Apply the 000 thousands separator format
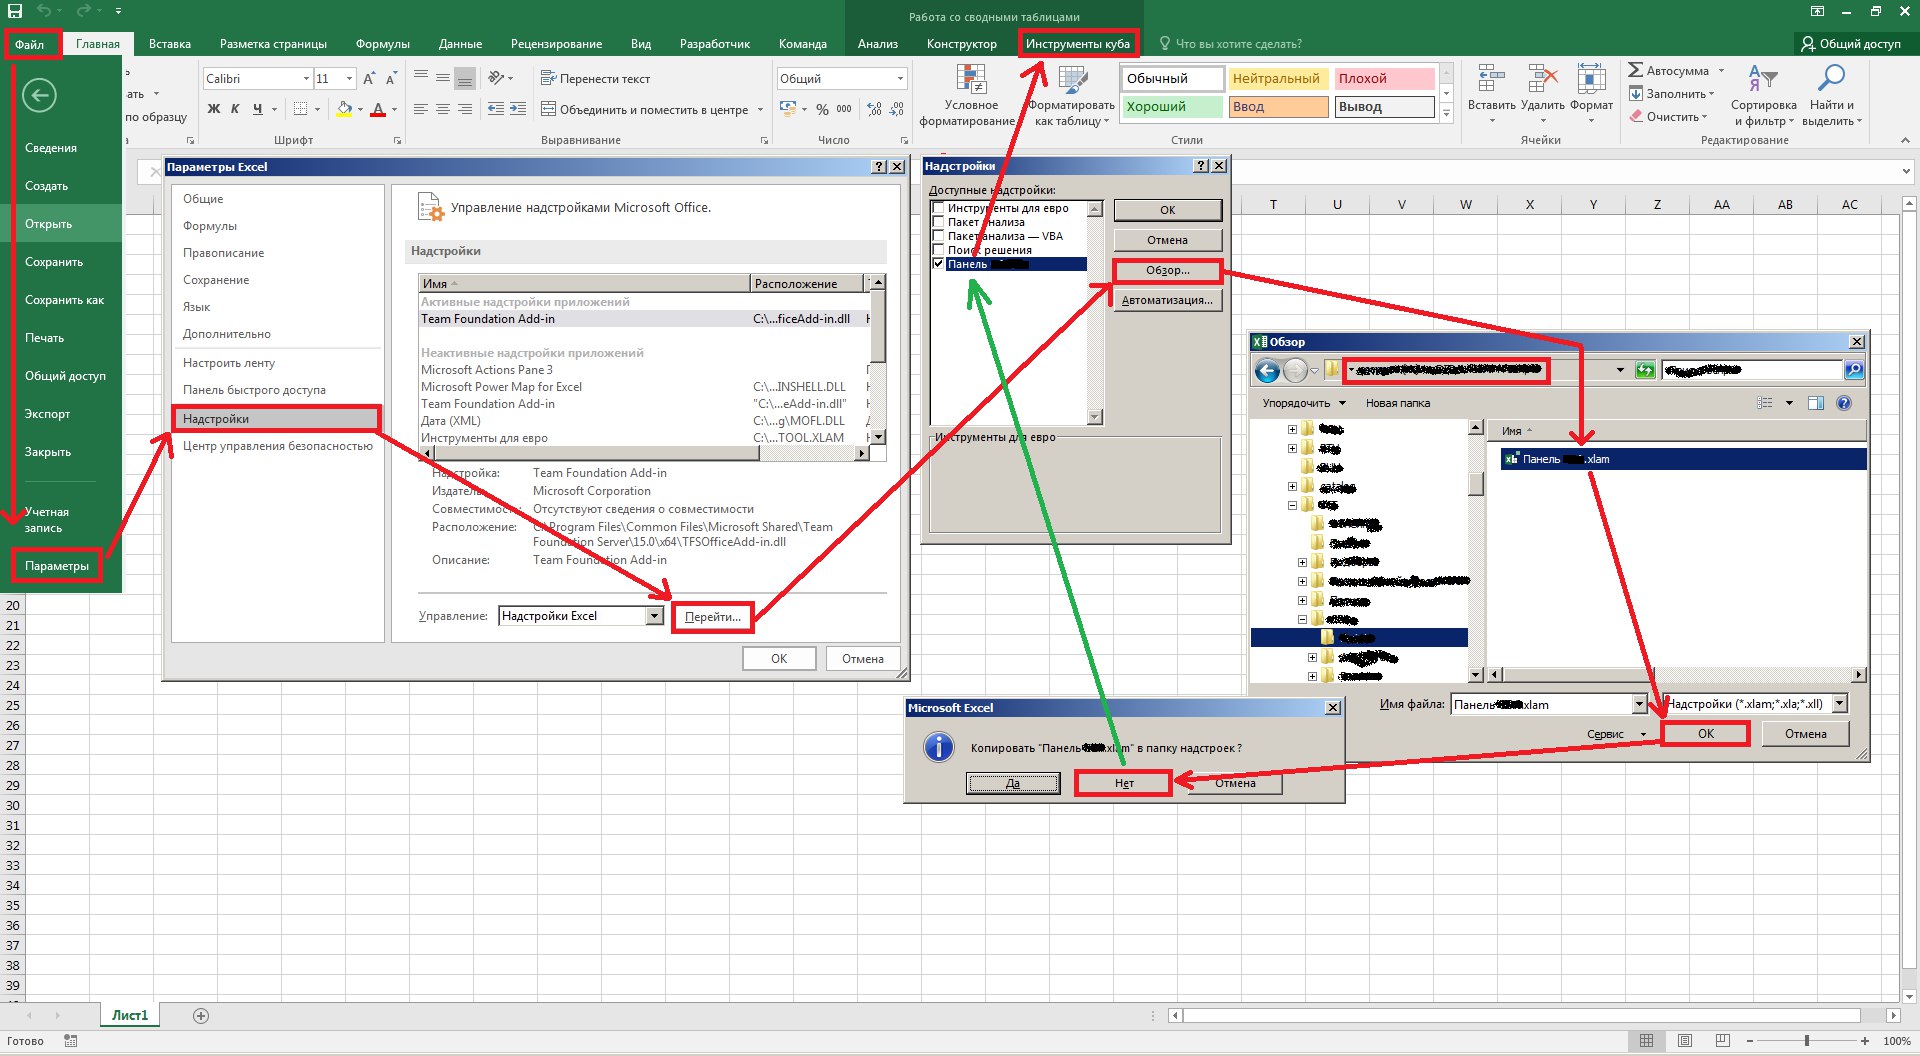Screen dimensions: 1920x1056 coord(844,109)
